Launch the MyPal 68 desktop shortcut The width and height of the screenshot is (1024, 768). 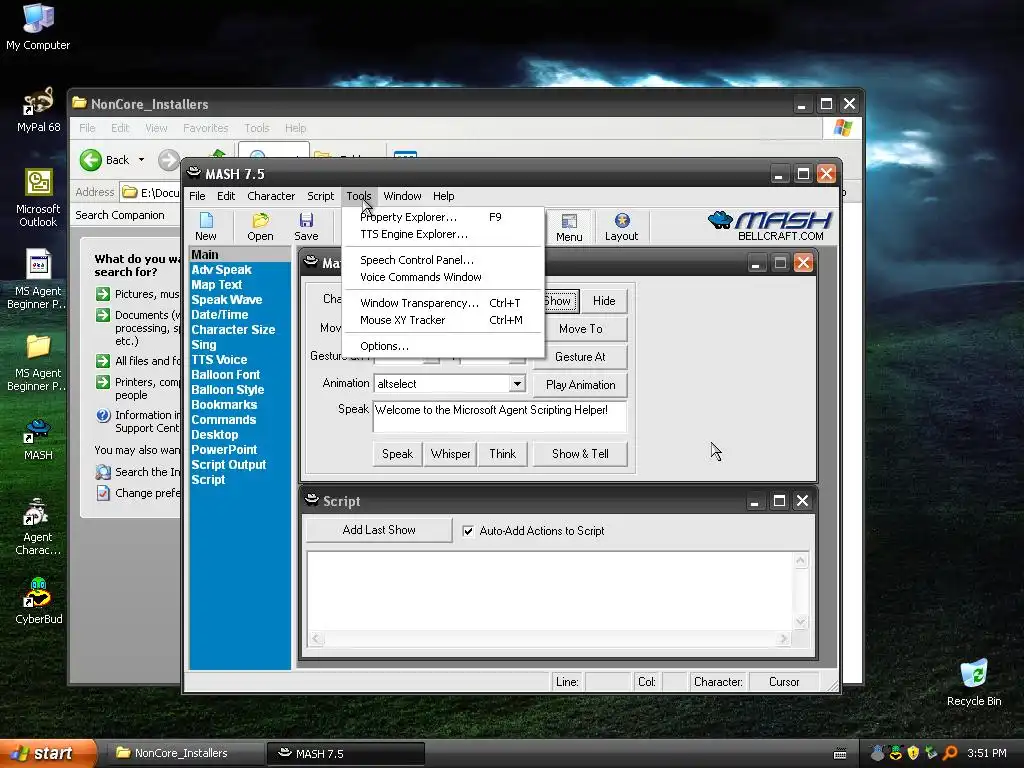[38, 110]
